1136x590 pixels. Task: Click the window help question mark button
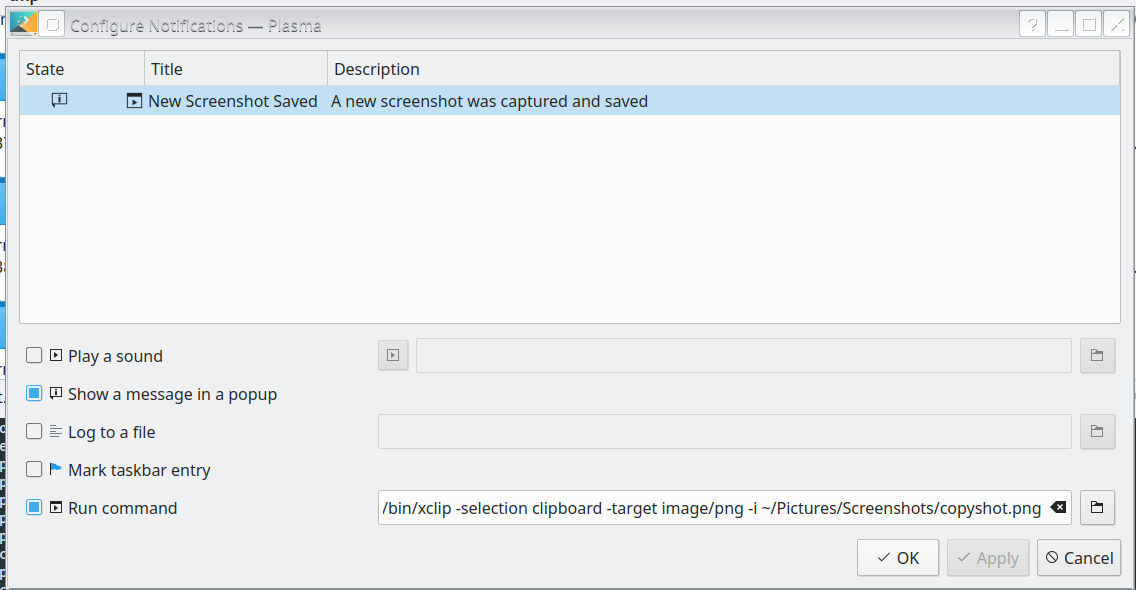tap(1033, 24)
